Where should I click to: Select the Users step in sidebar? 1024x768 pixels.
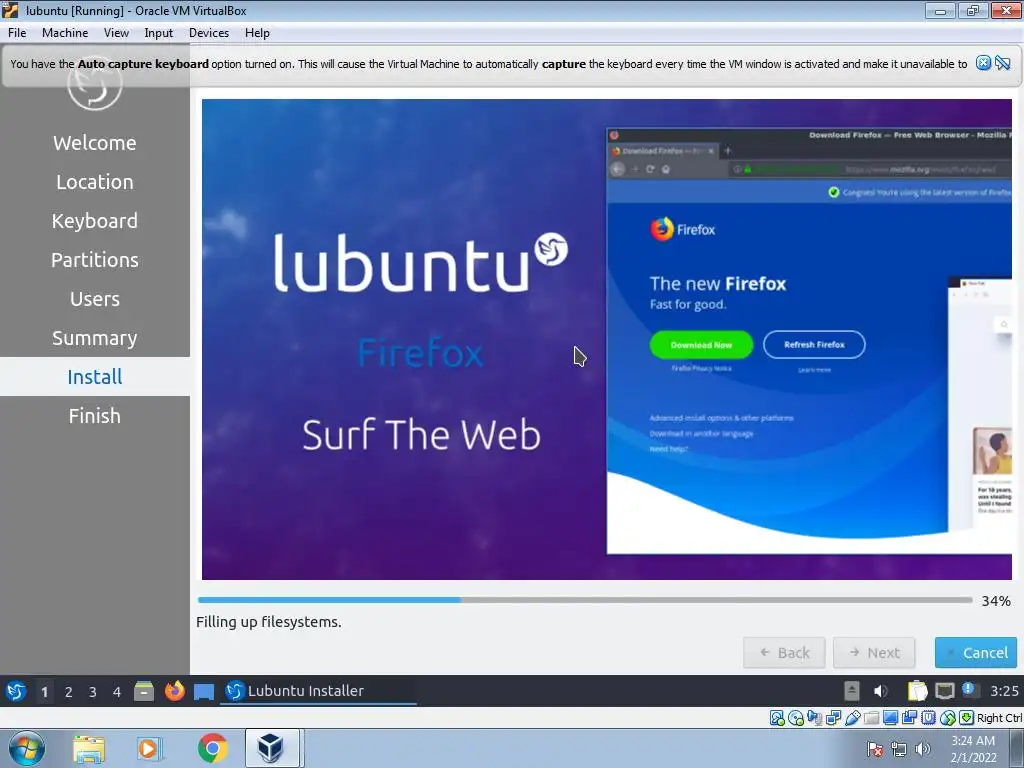tap(95, 299)
